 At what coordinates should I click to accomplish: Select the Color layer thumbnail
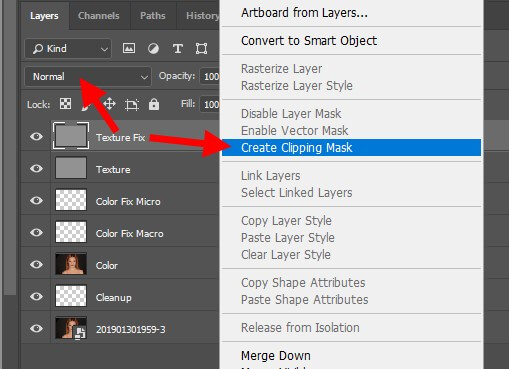[x=71, y=264]
